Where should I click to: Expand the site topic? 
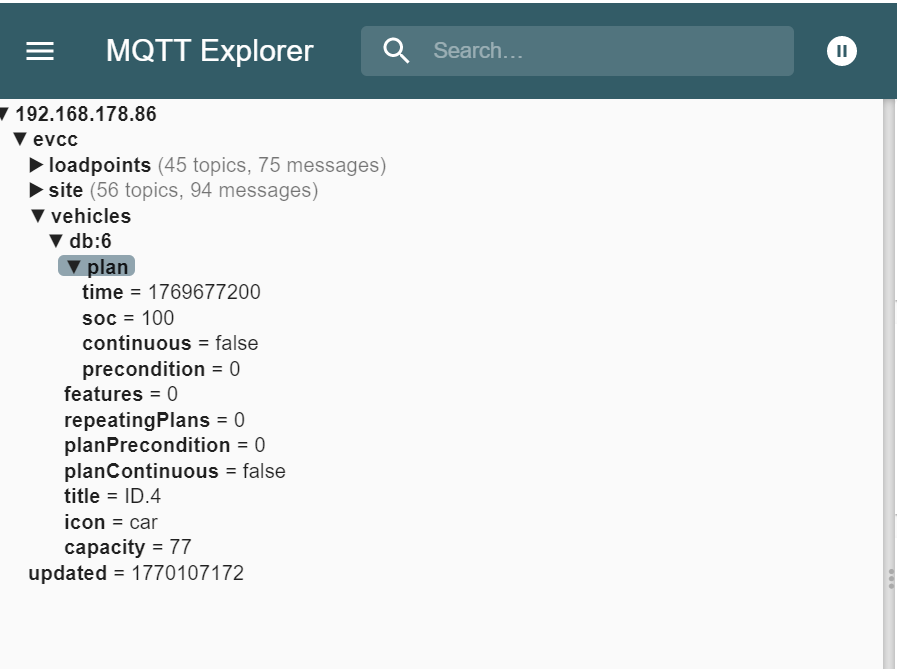pyautogui.click(x=37, y=190)
